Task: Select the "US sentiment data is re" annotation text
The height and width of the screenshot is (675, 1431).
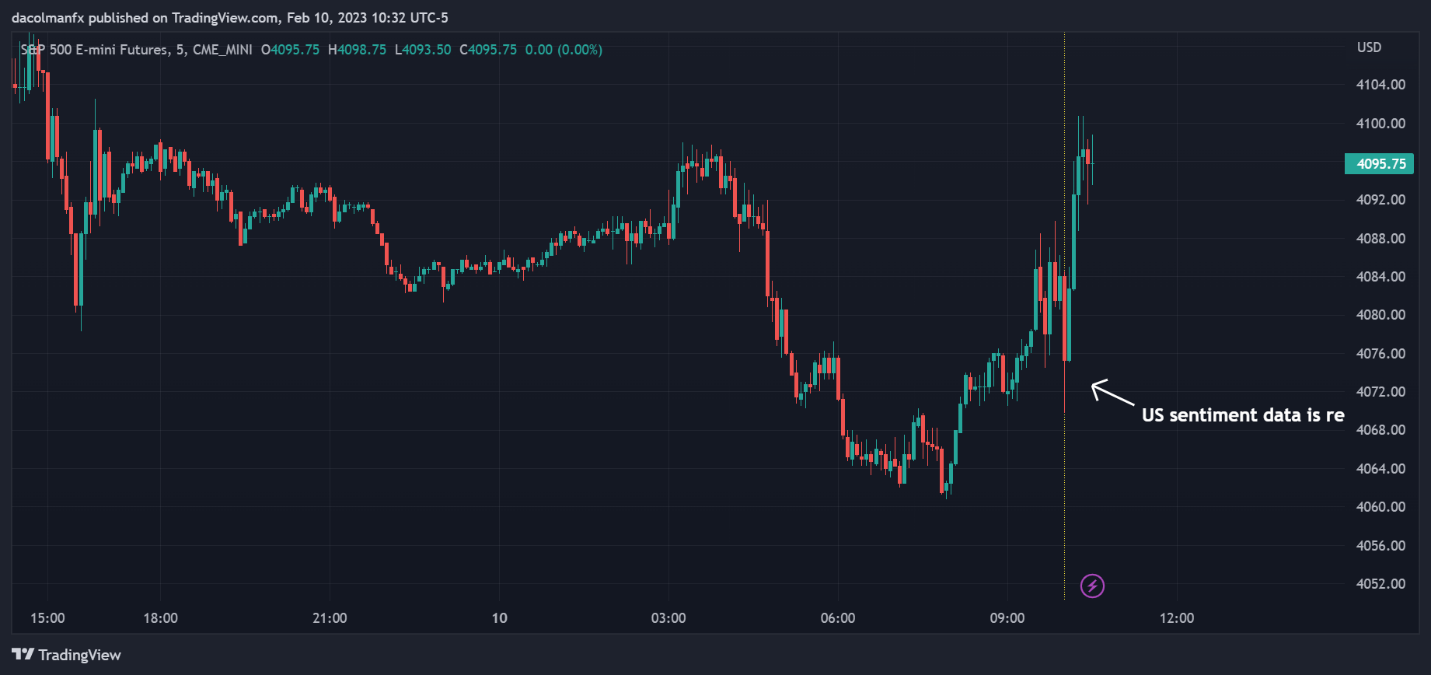Action: (x=1243, y=415)
